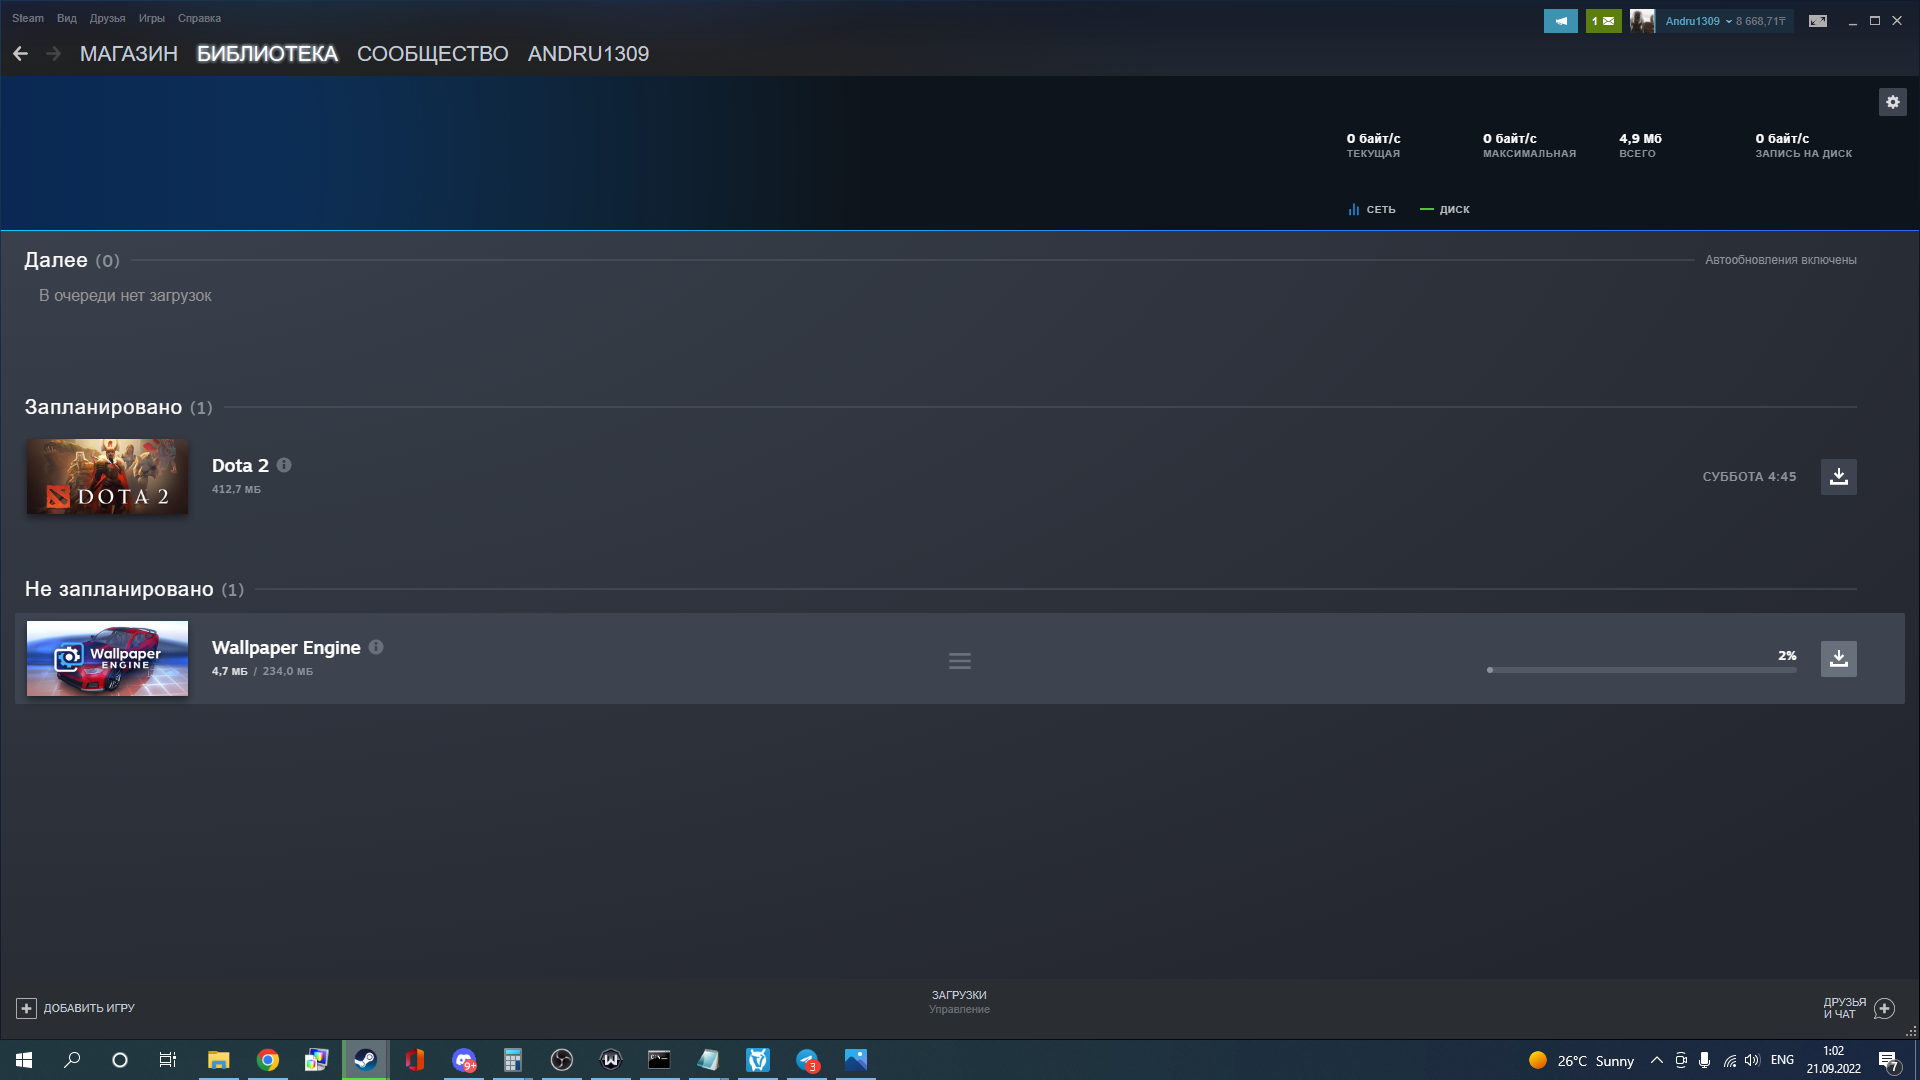Open the command prompt taskbar icon
Viewport: 1920px width, 1080px height.
point(660,1060)
